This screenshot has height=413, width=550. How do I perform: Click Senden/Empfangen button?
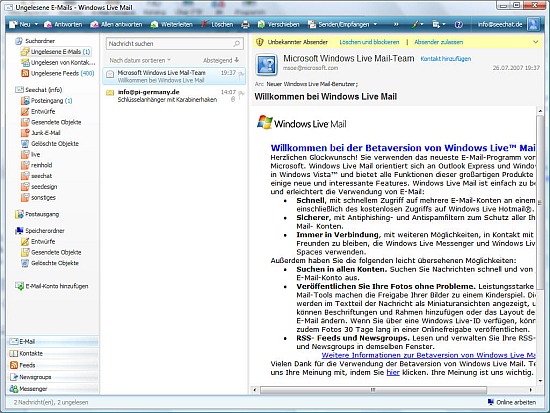[338, 25]
